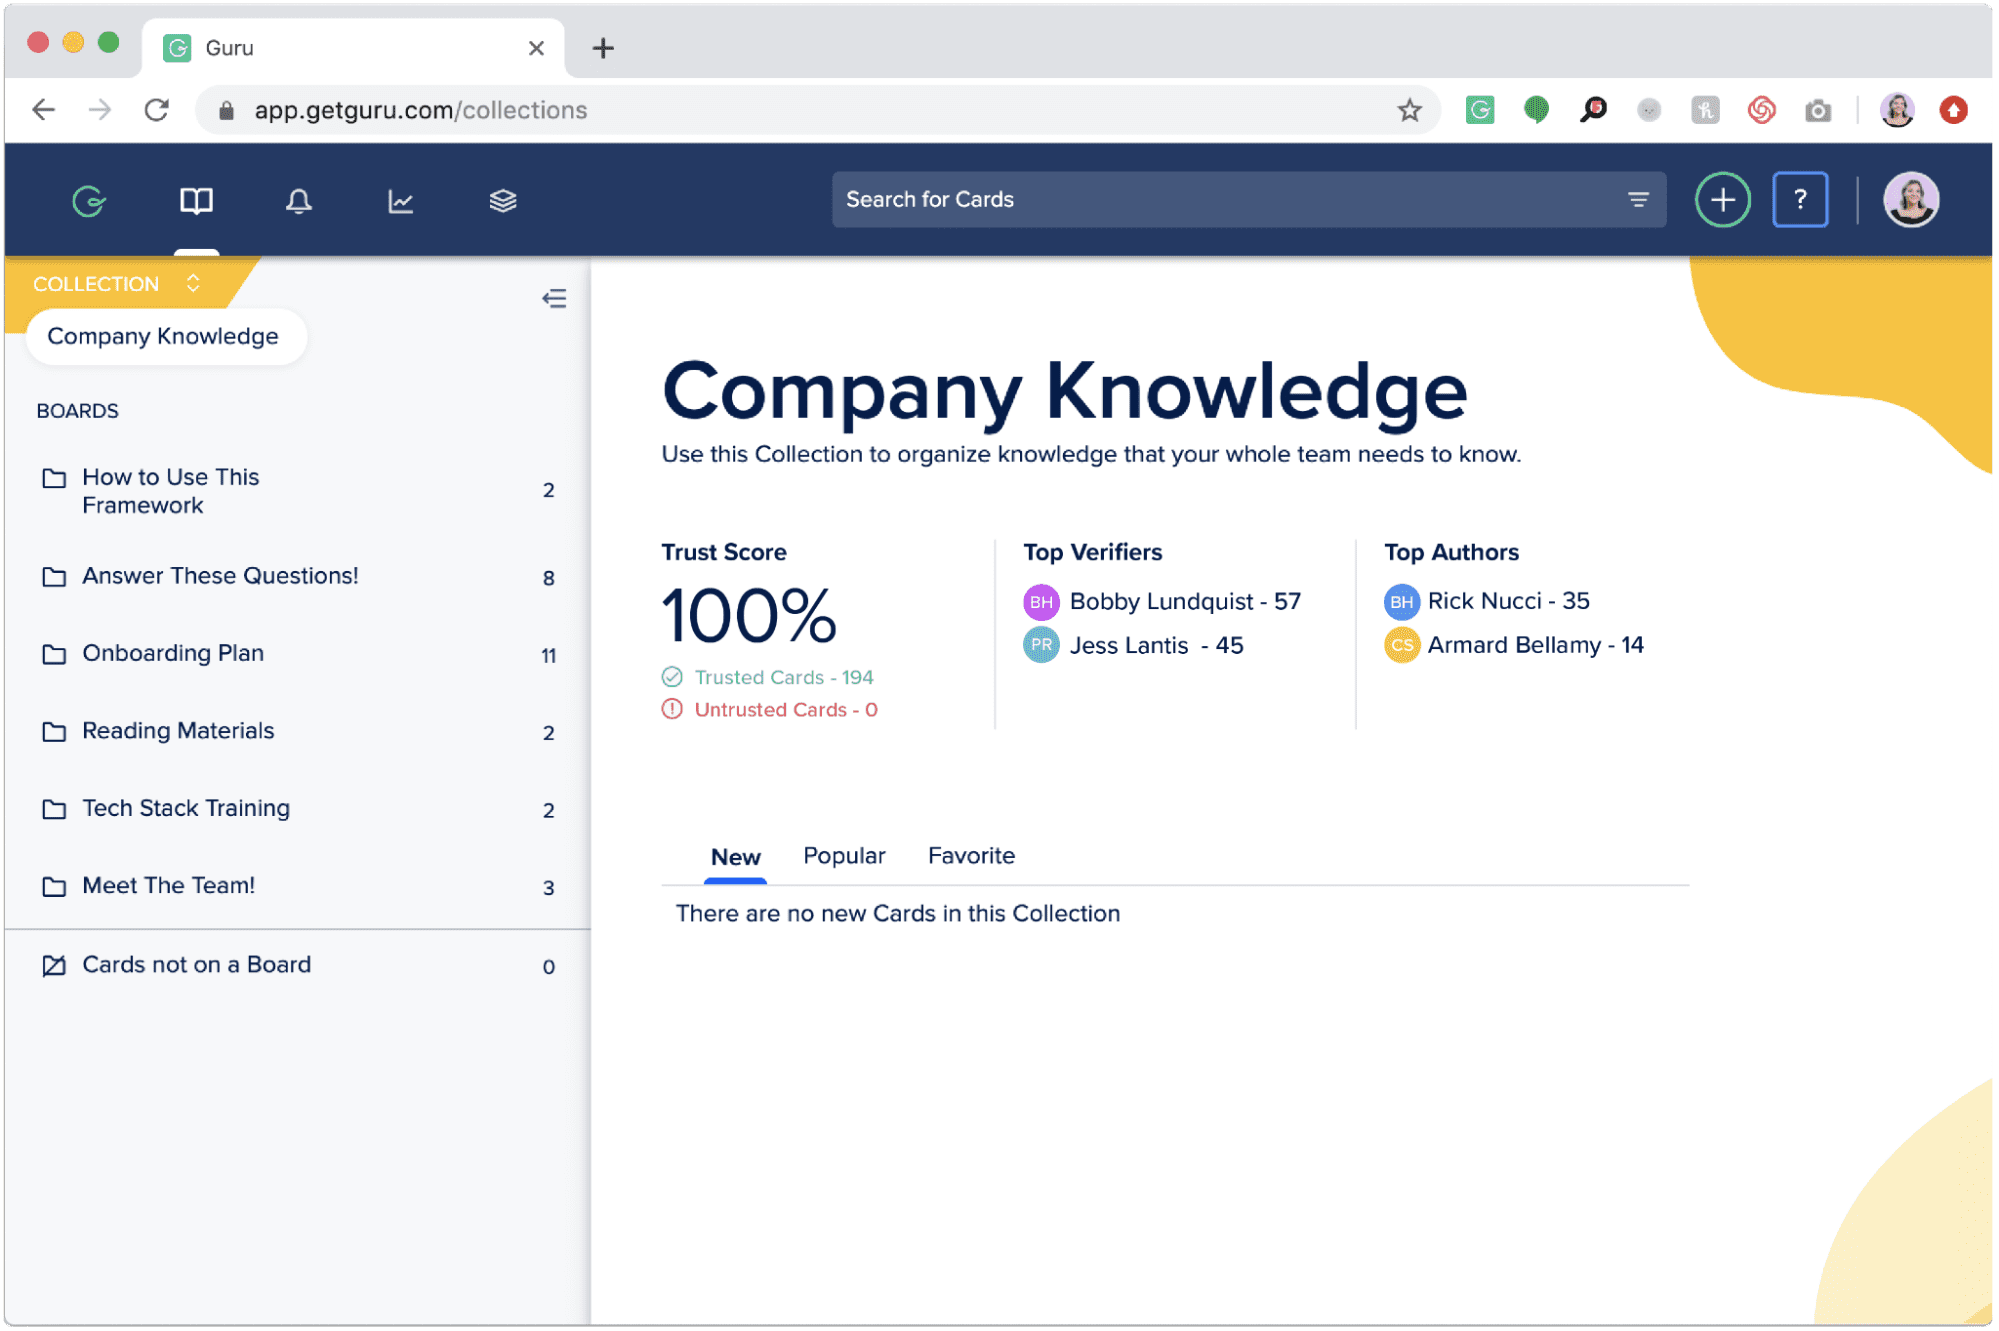This screenshot has height=1331, width=1999.
Task: Click the Add new card plus icon
Action: [x=1721, y=201]
